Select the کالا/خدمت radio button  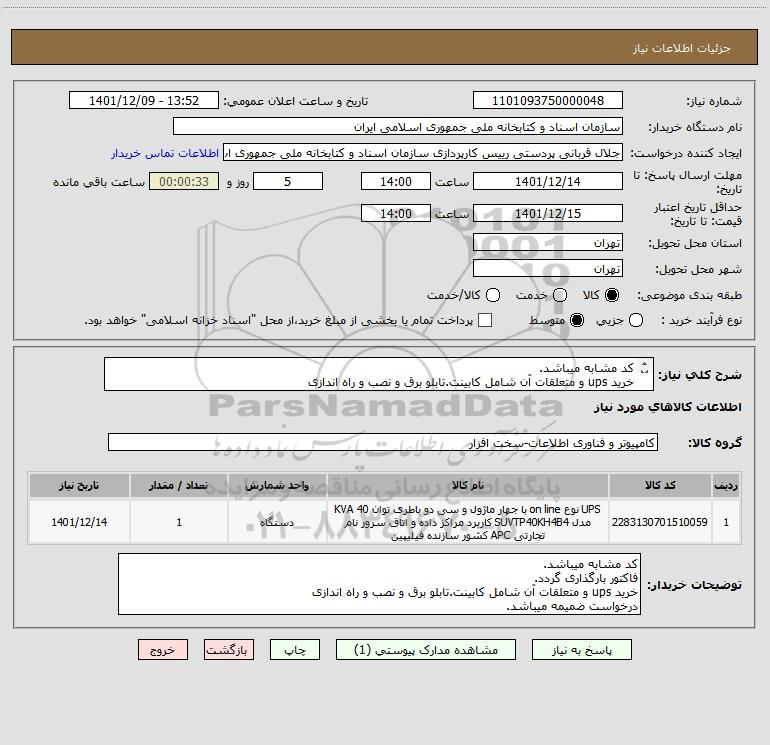pyautogui.click(x=493, y=295)
